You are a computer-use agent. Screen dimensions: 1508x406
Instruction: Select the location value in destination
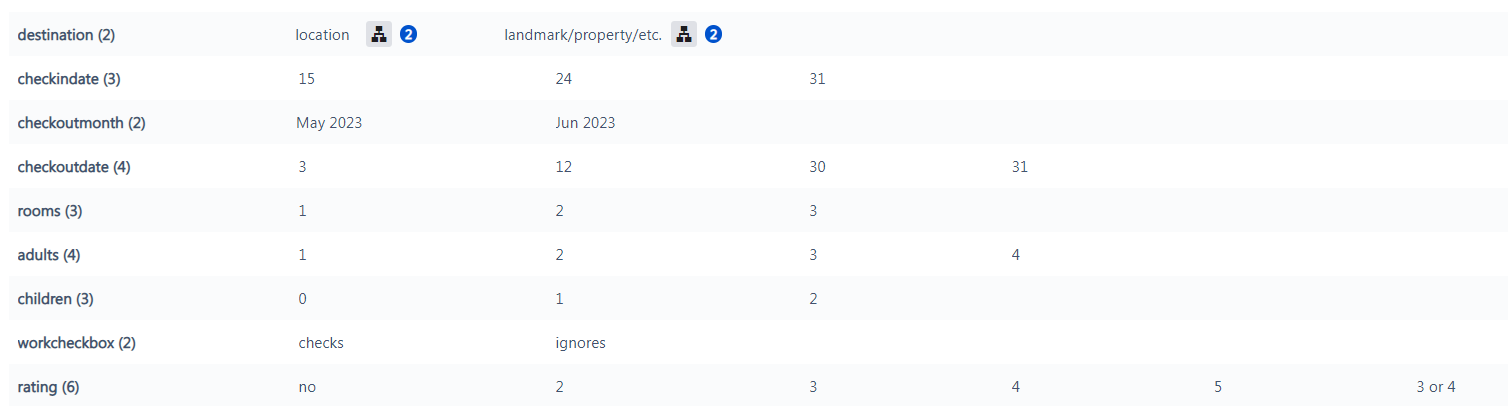(322, 35)
